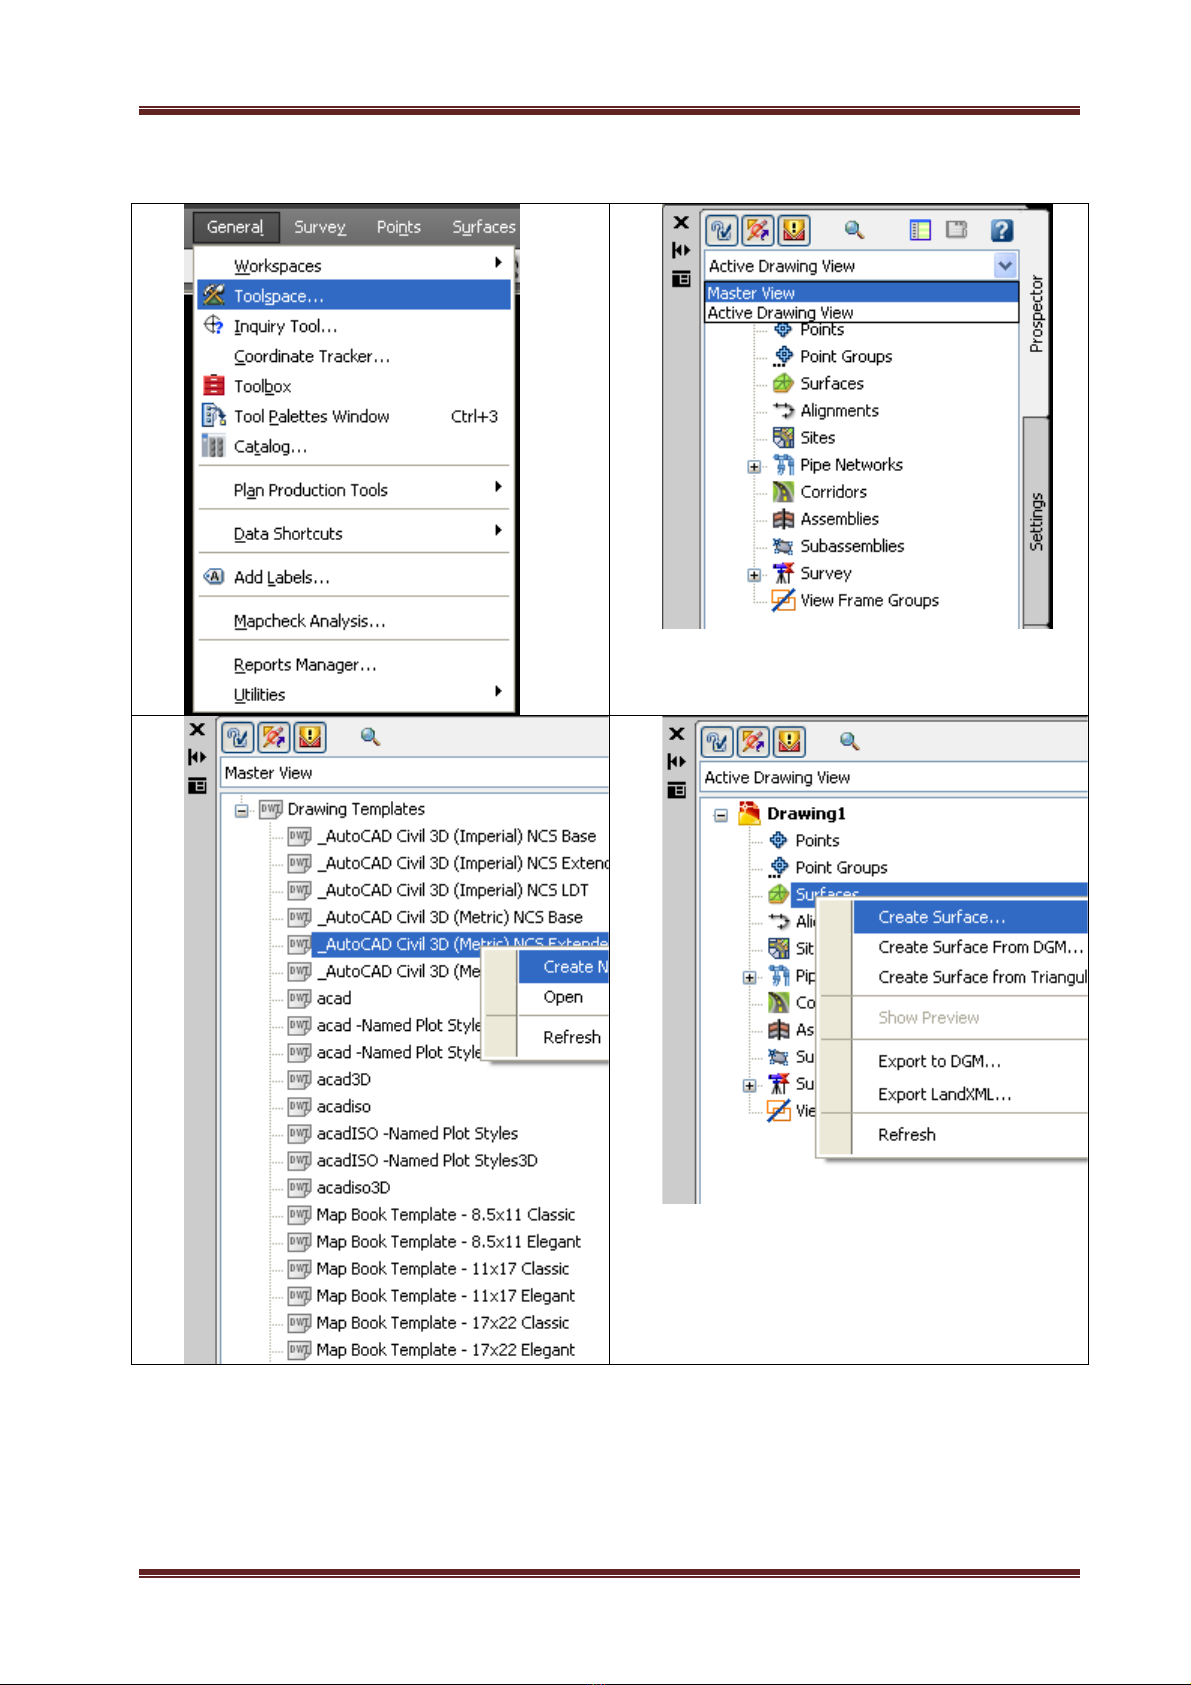Click the grey panel icon left of the help icon
This screenshot has height=1685, width=1191.
[957, 231]
